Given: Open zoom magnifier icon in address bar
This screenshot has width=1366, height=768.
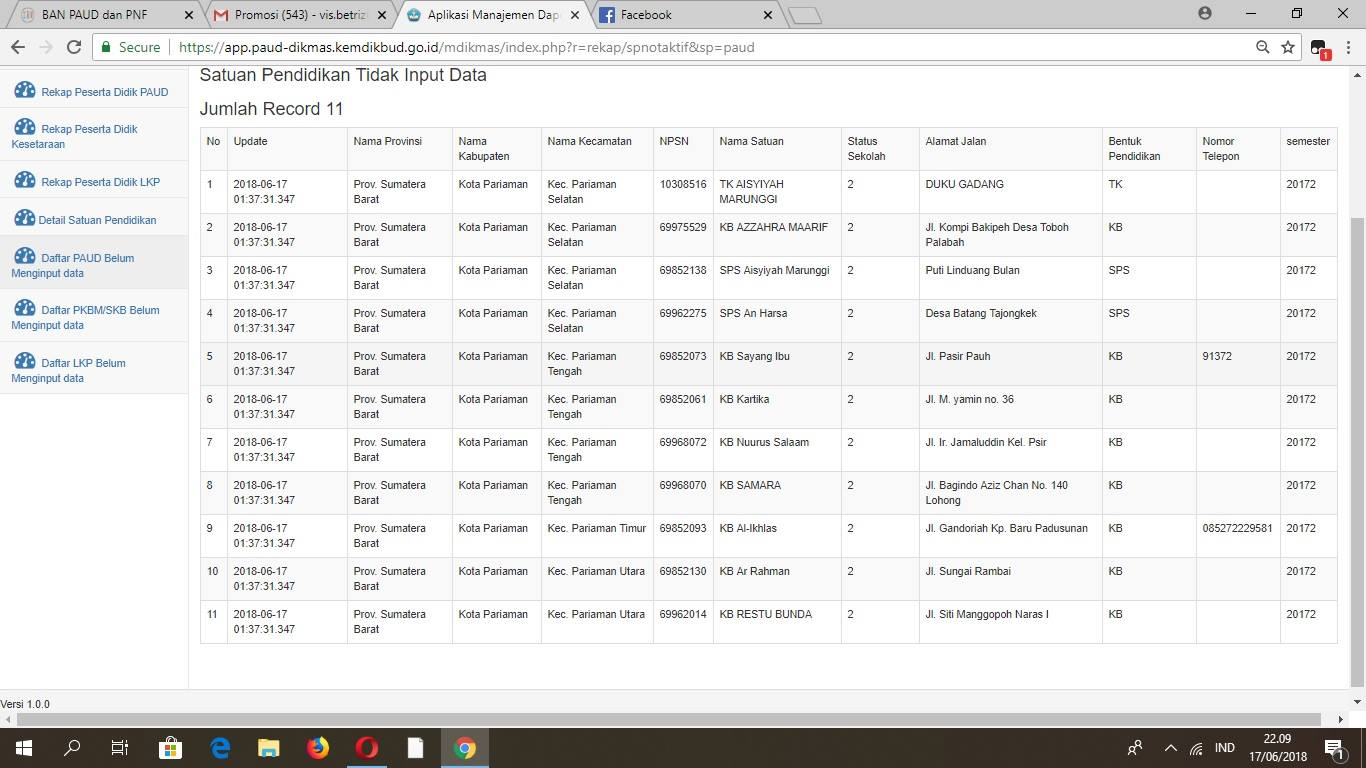Looking at the screenshot, I should click(1263, 47).
